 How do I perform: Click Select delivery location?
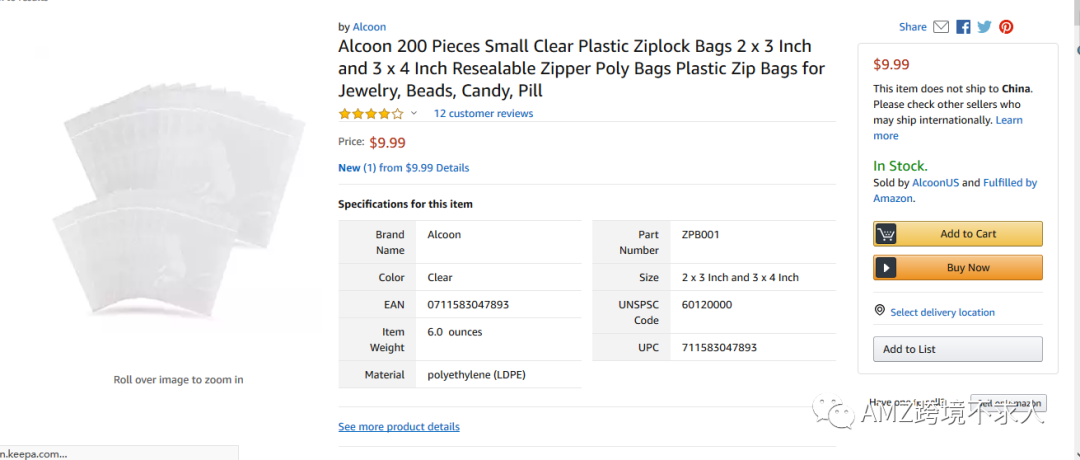[942, 312]
